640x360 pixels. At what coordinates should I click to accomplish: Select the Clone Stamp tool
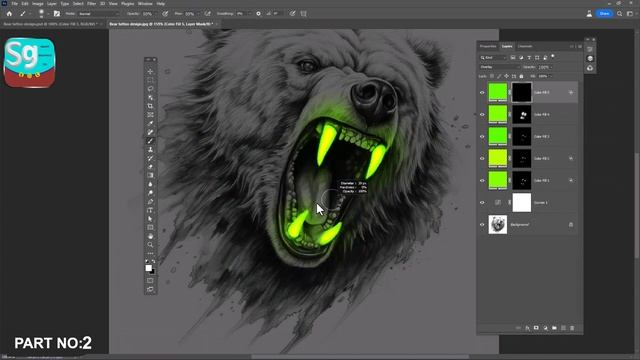point(150,149)
